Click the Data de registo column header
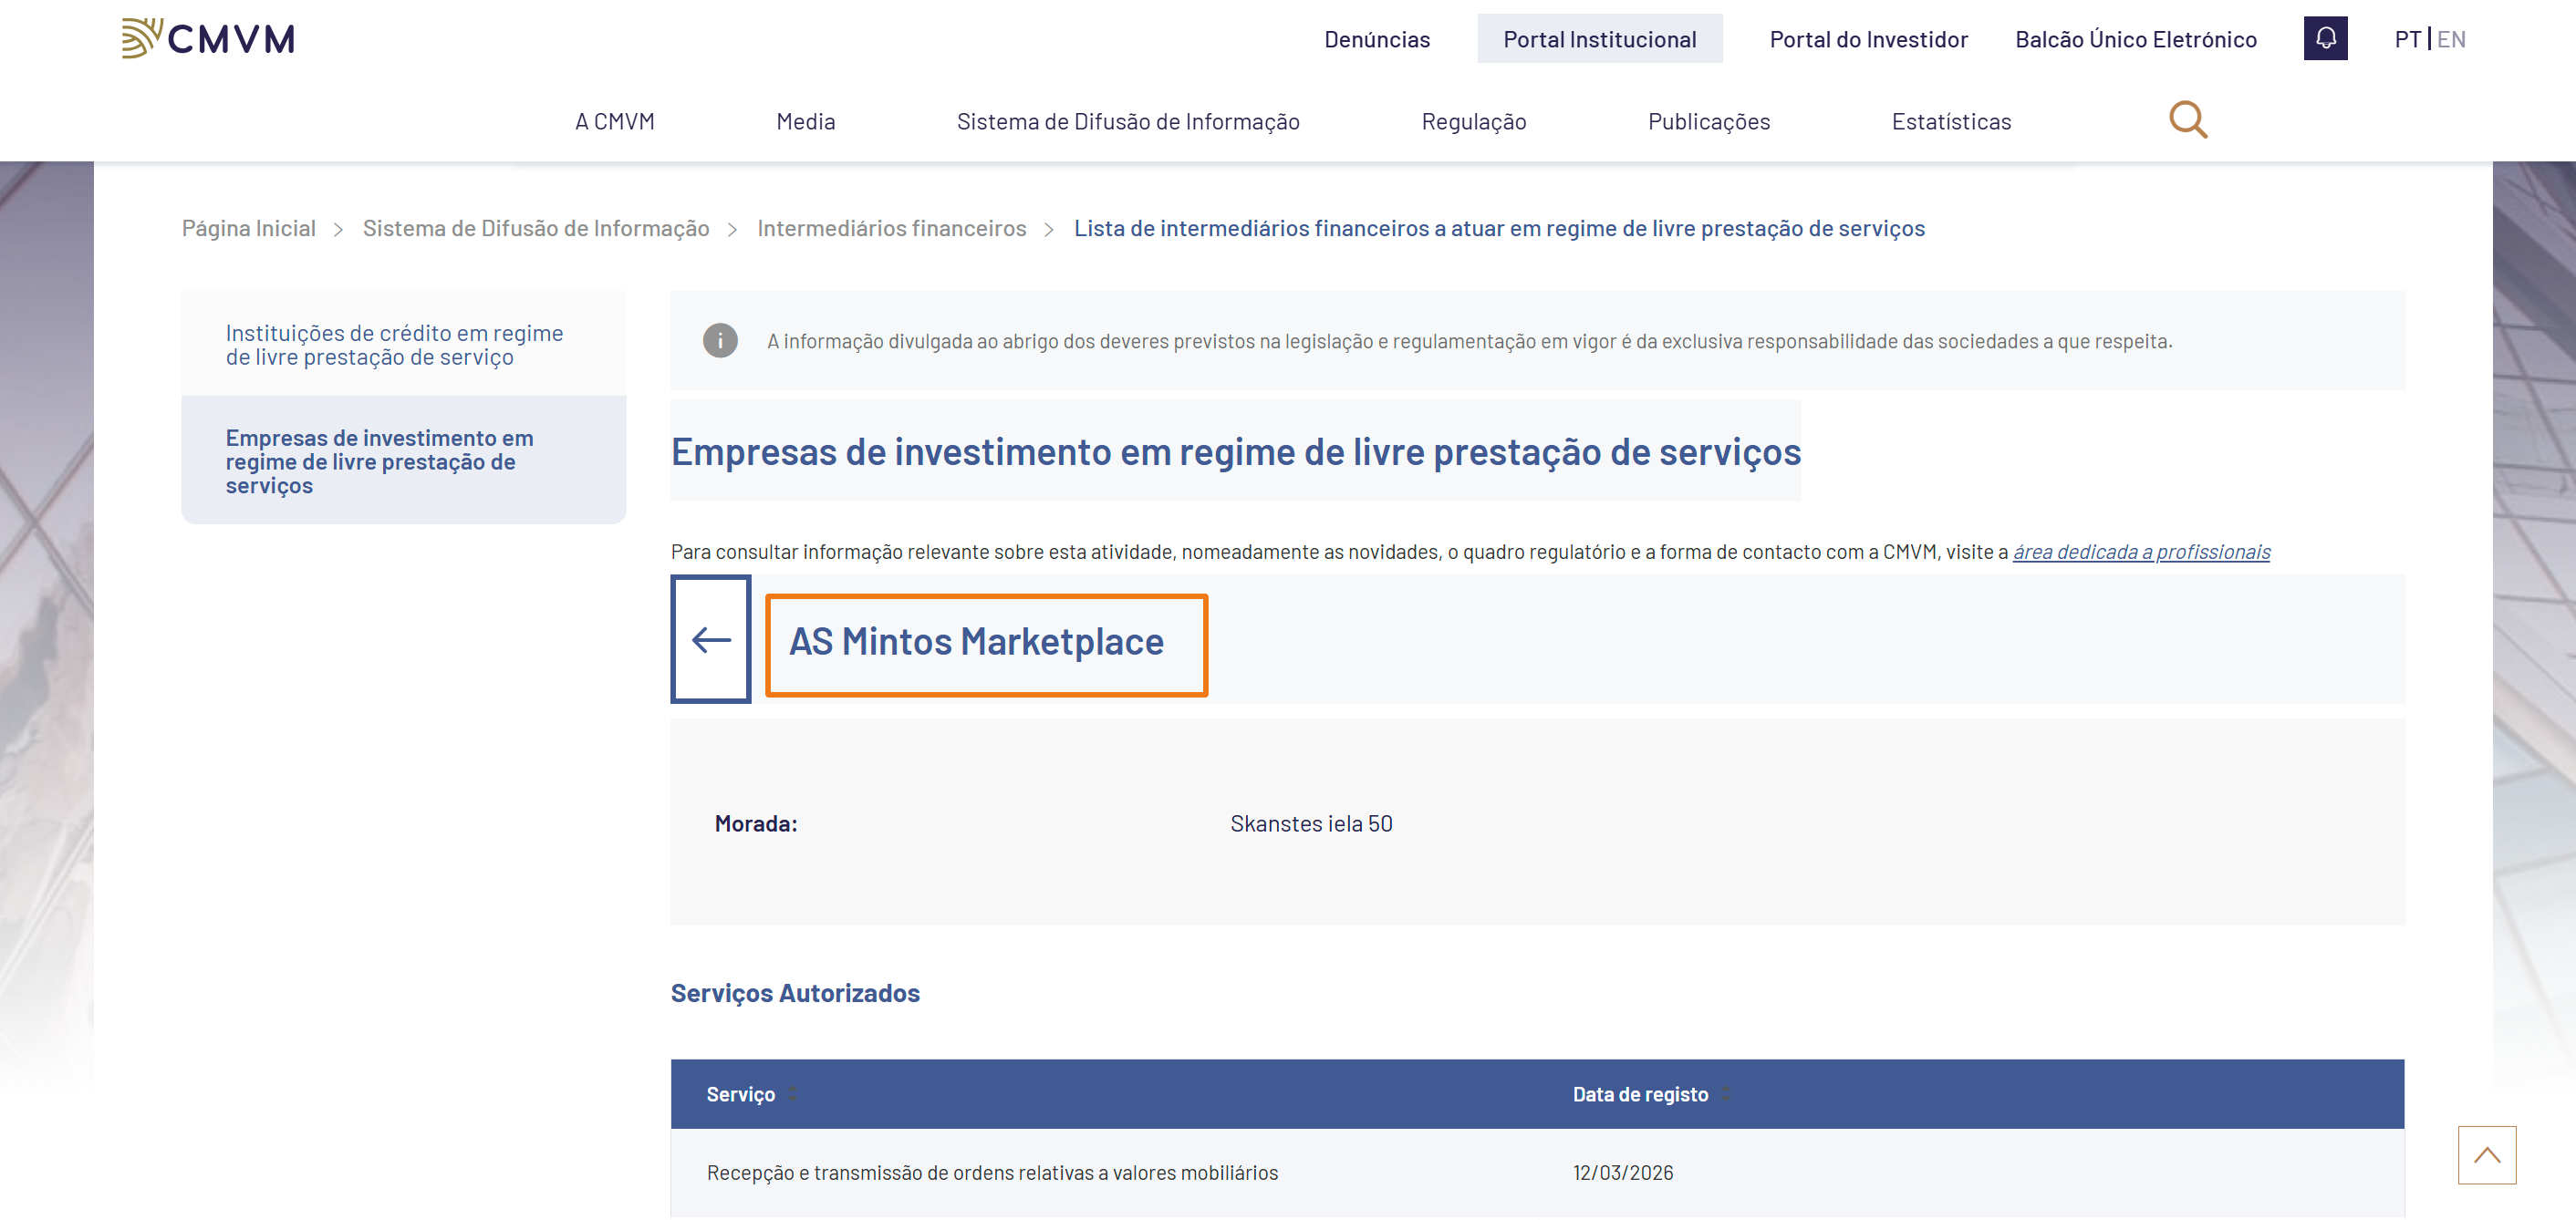 1639,1094
